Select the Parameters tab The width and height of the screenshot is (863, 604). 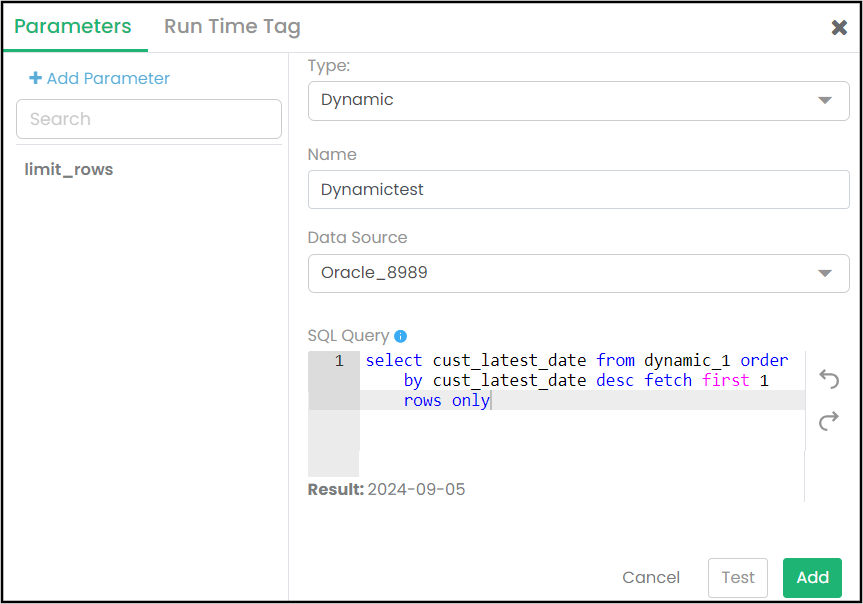[73, 27]
